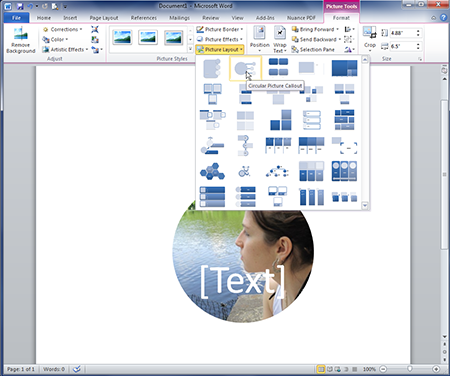The height and width of the screenshot is (376, 450).
Task: Collapse the ribbon using caret icon
Action: click(433, 18)
